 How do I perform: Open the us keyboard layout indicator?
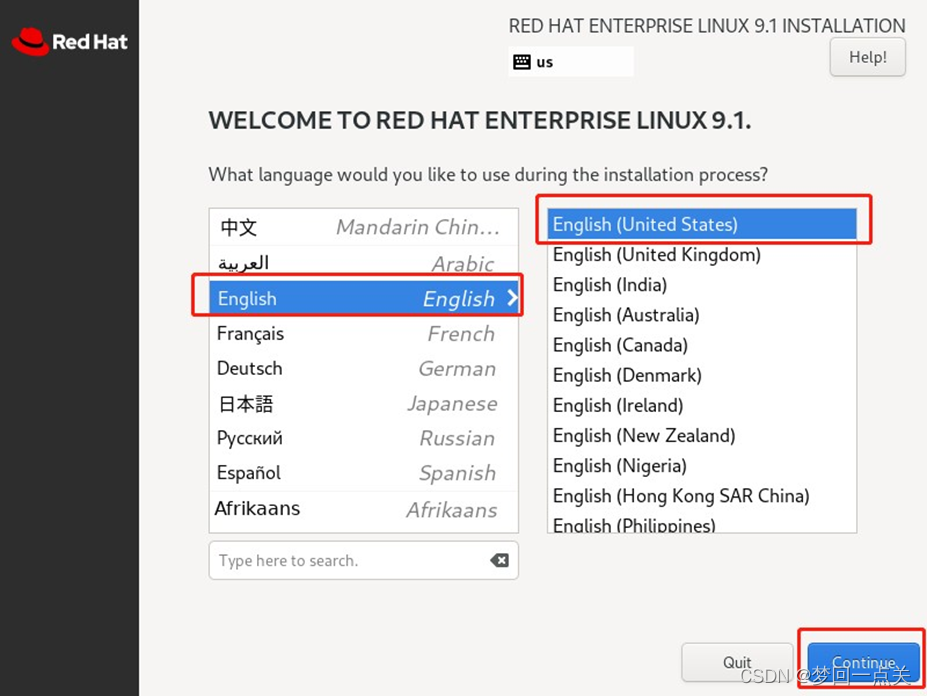(571, 61)
